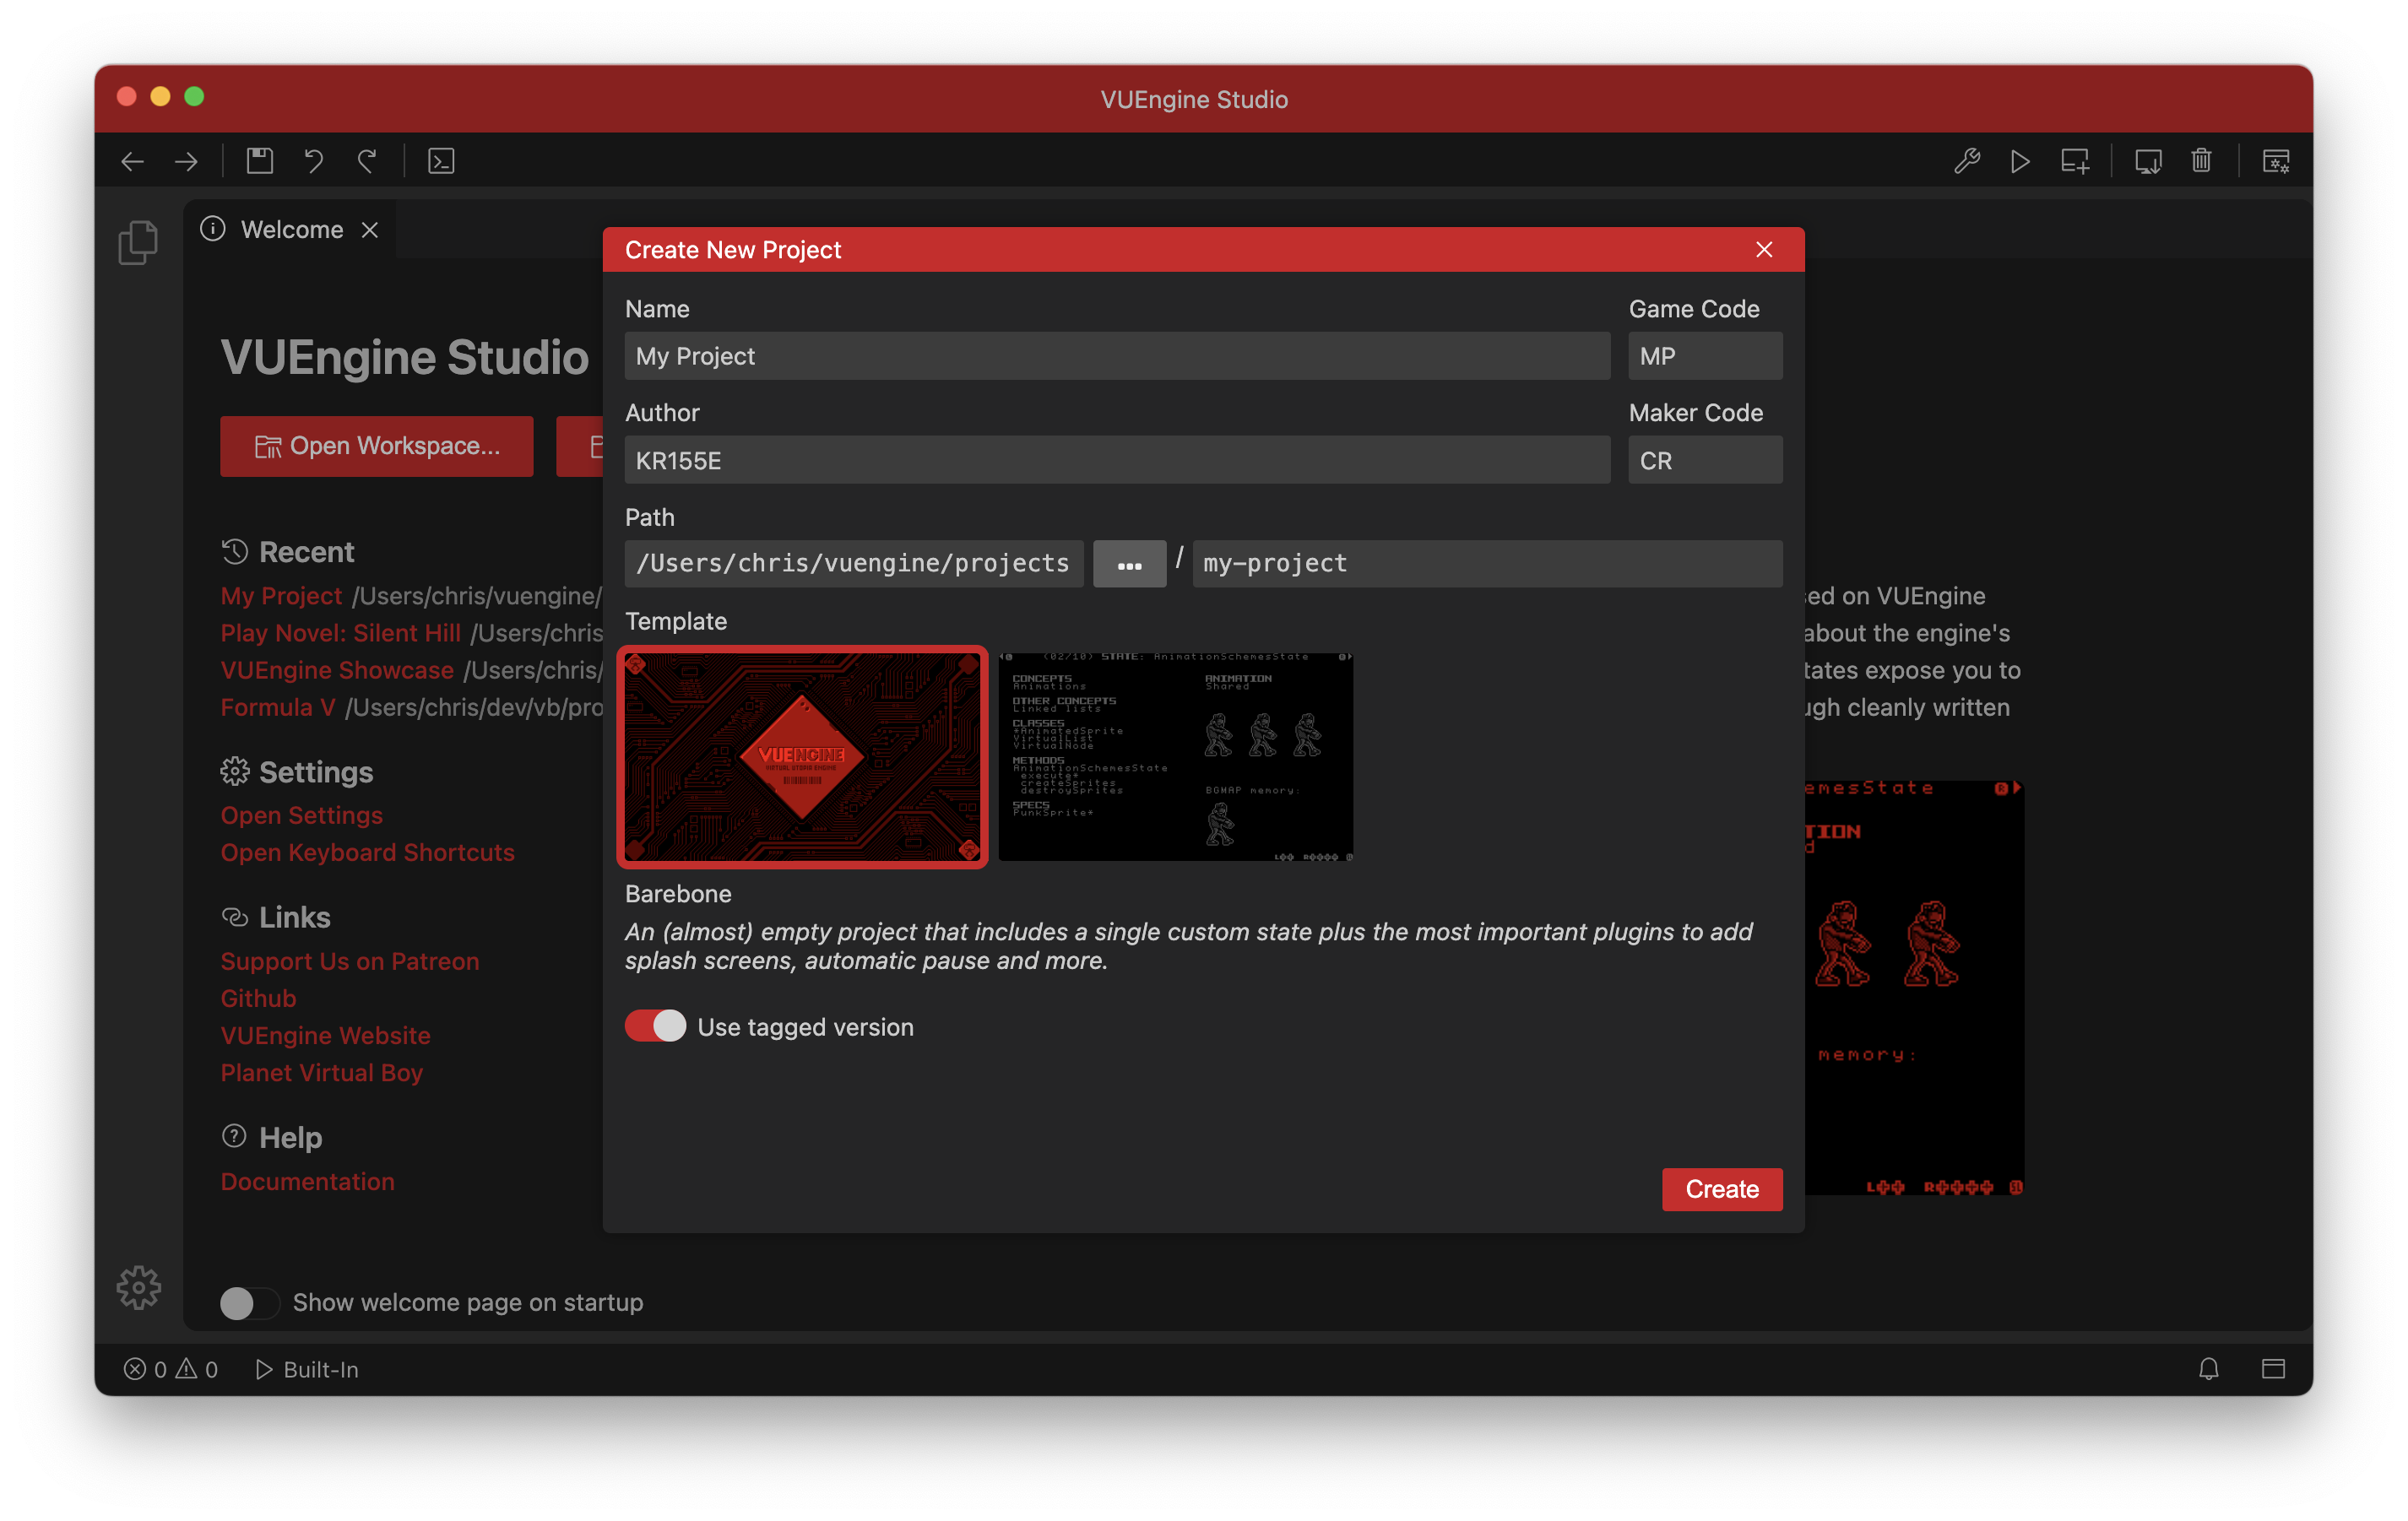
Task: Open recent Play Novel: Silent Hill
Action: coord(340,633)
